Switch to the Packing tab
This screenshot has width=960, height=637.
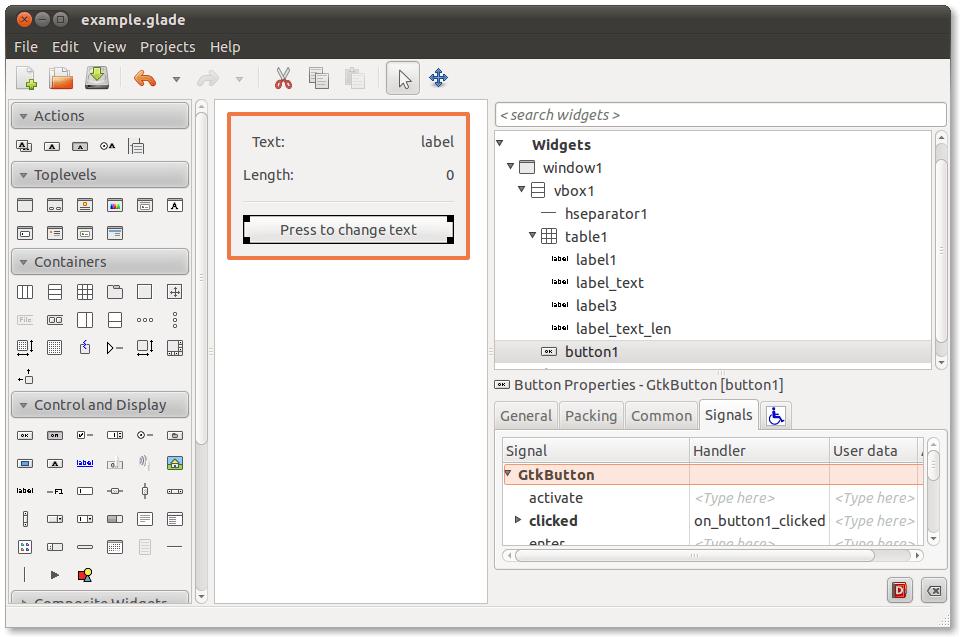click(591, 415)
